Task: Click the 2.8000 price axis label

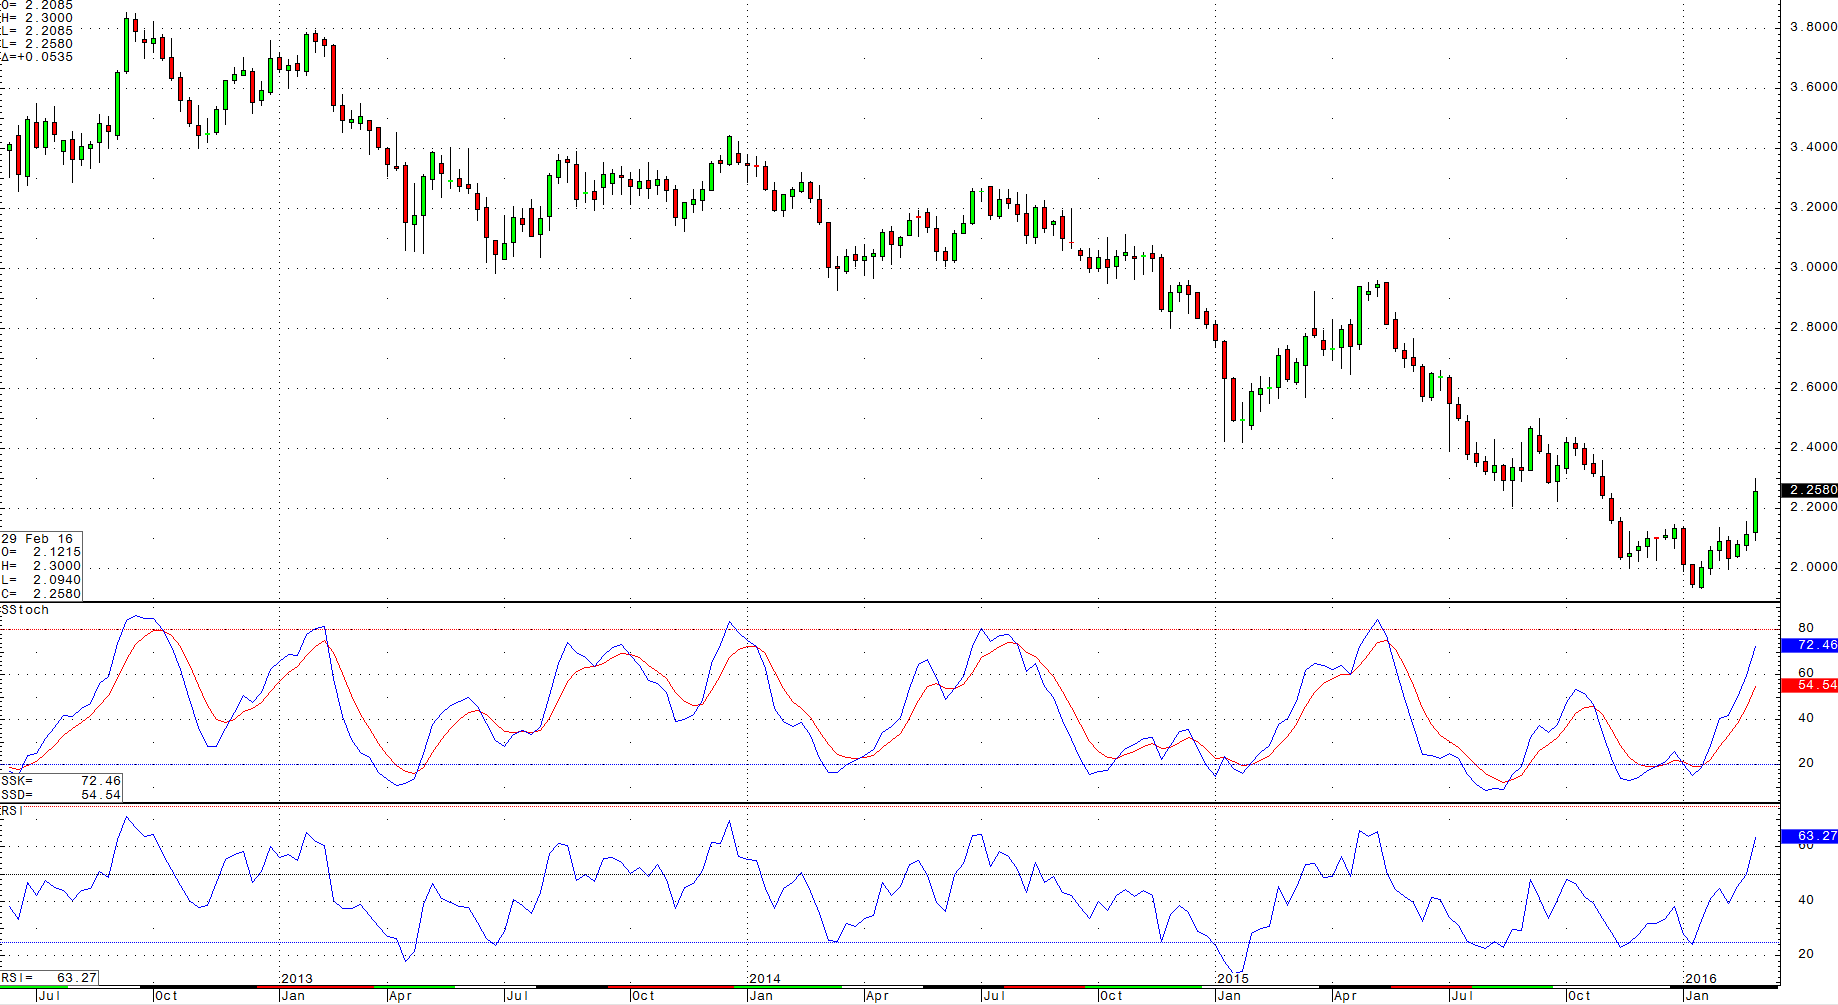Action: pos(1813,327)
